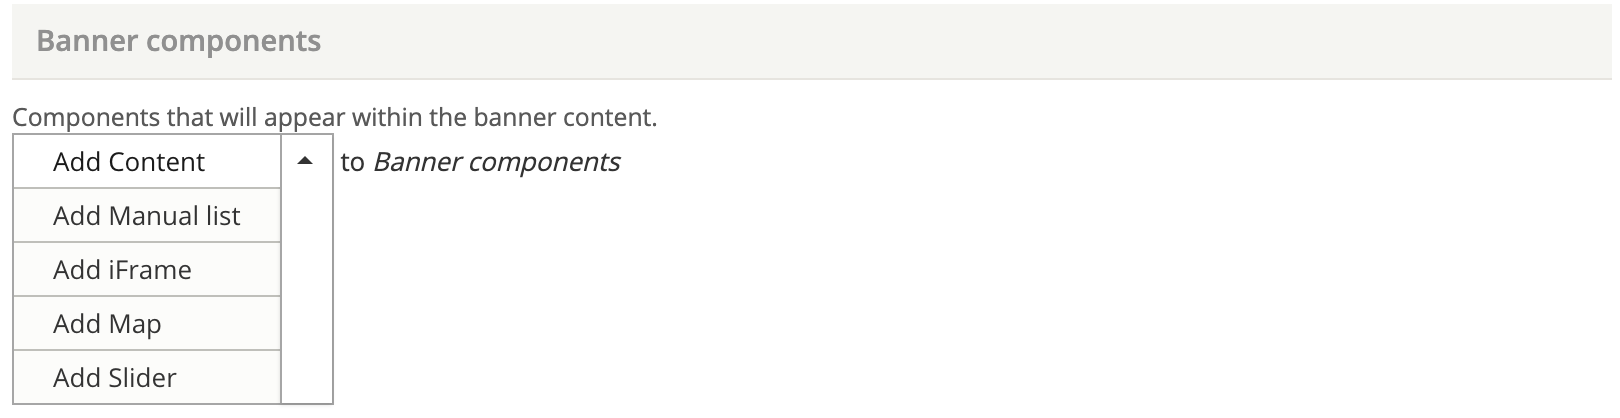The height and width of the screenshot is (418, 1620).
Task: Click the Add Content button
Action: pos(129,162)
